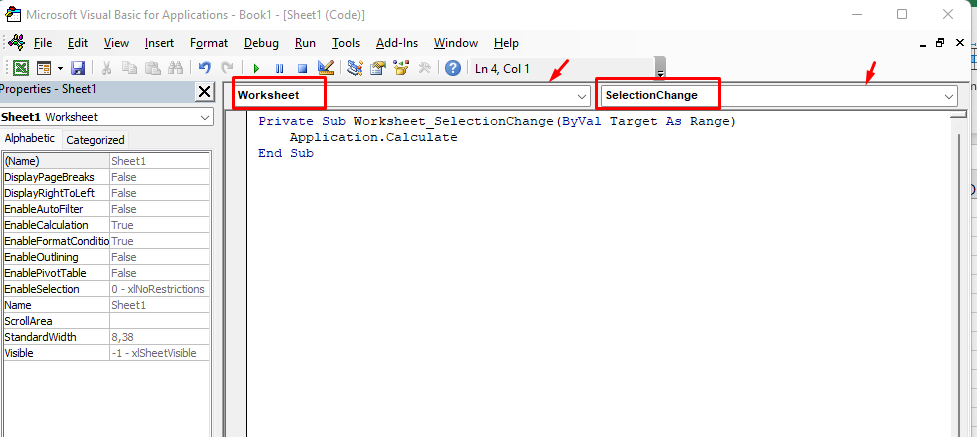Run the macro with green play icon
977x437 pixels.
[256, 68]
